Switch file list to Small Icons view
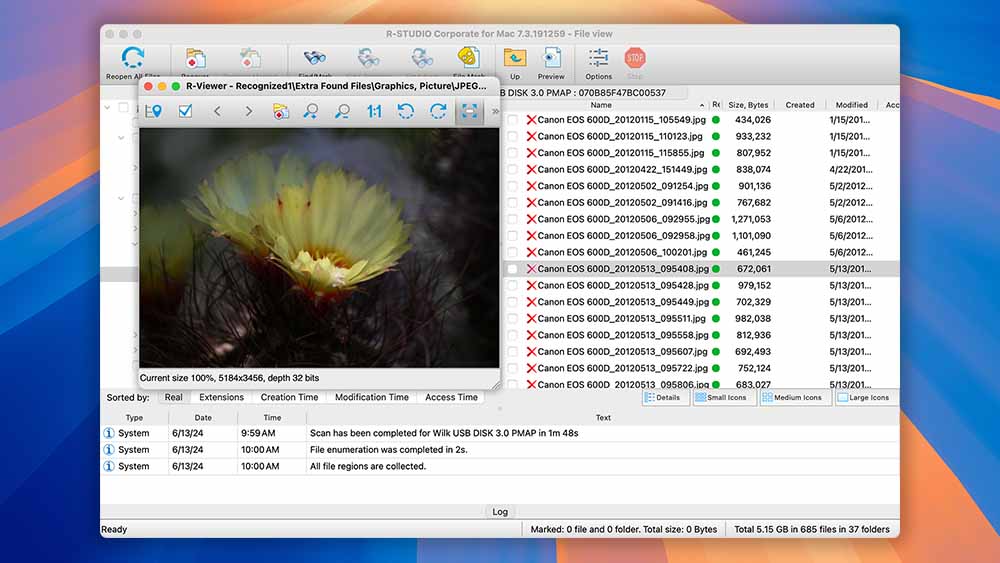 724,397
